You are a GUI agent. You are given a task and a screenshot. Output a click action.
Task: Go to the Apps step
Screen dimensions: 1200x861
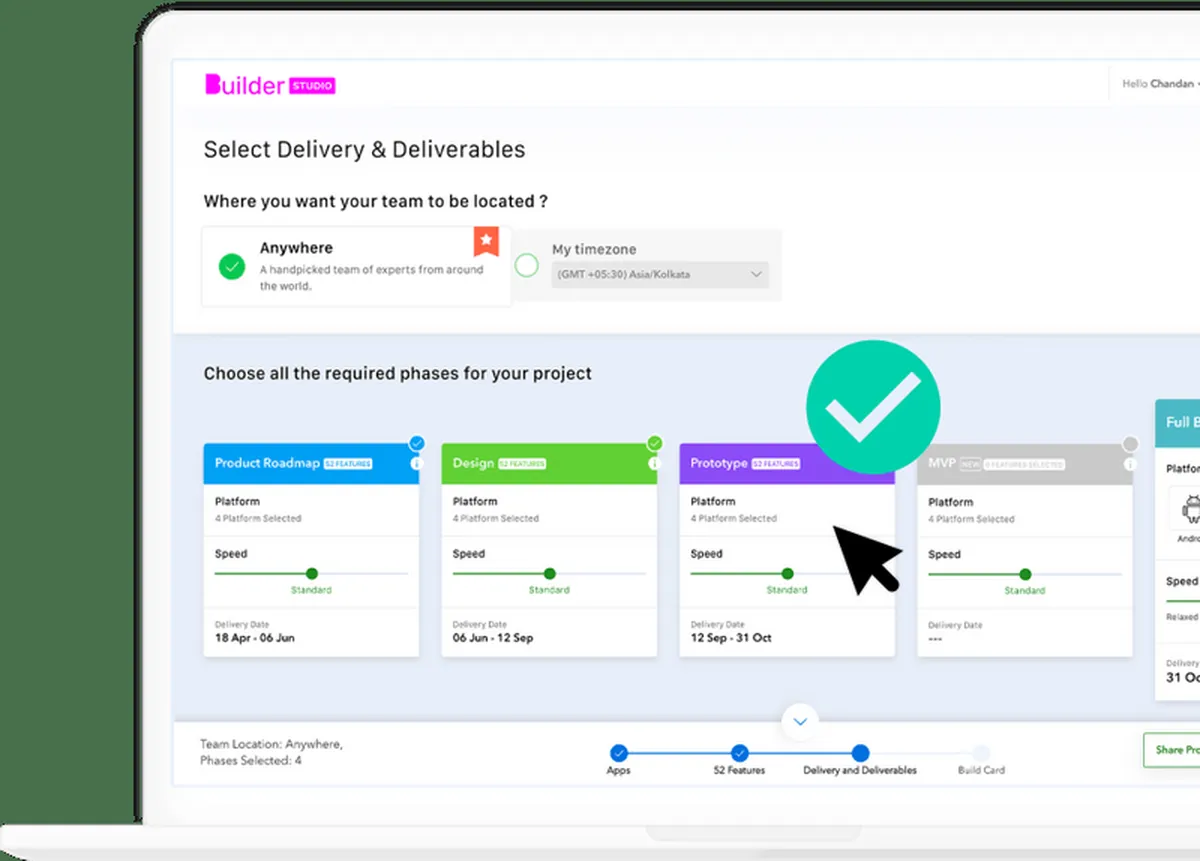[x=619, y=753]
